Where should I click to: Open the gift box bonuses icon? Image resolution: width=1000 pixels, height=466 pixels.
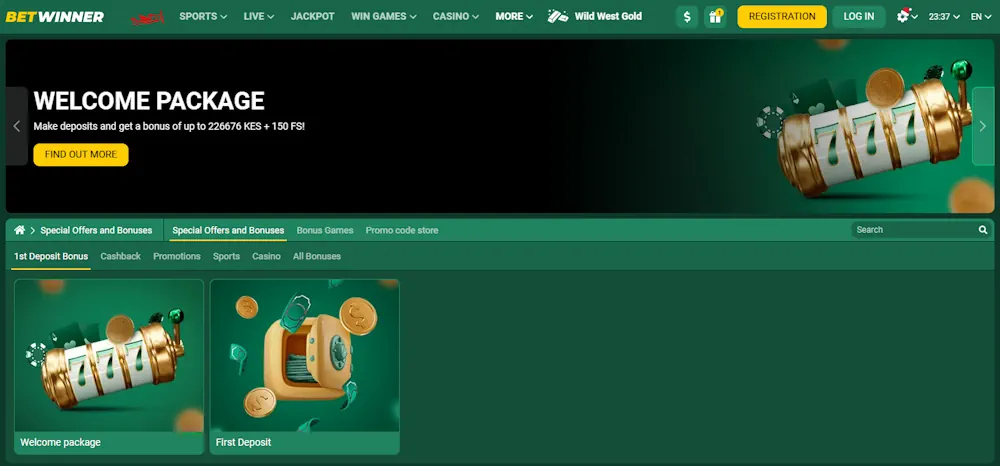pyautogui.click(x=715, y=17)
